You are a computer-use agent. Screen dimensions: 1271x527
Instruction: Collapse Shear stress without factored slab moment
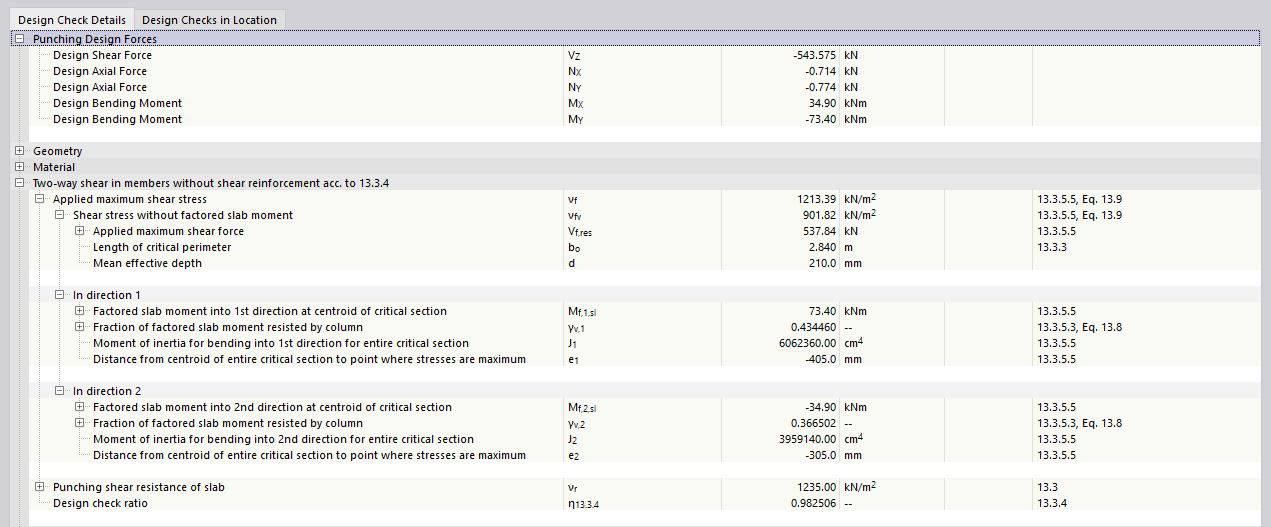(59, 215)
